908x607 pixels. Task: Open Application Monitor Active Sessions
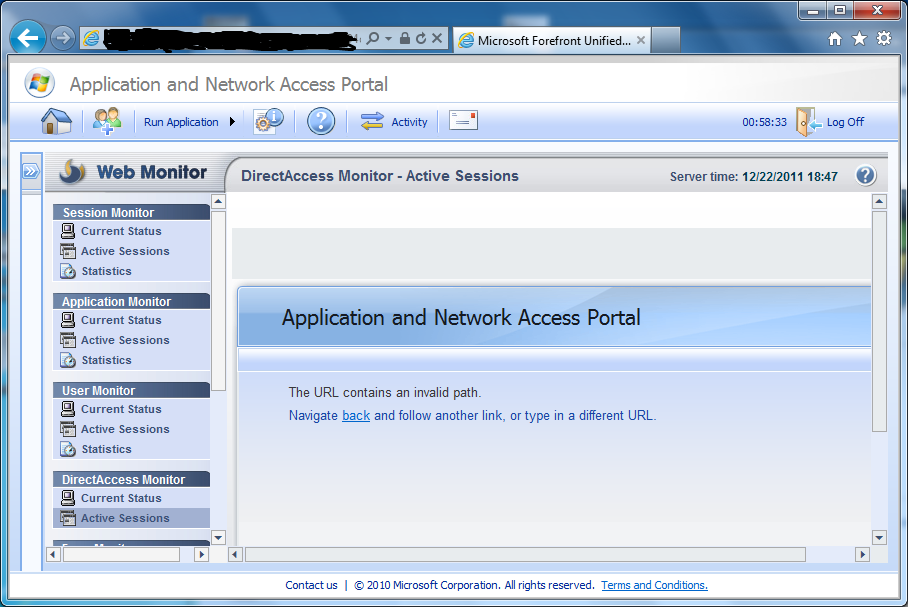125,341
